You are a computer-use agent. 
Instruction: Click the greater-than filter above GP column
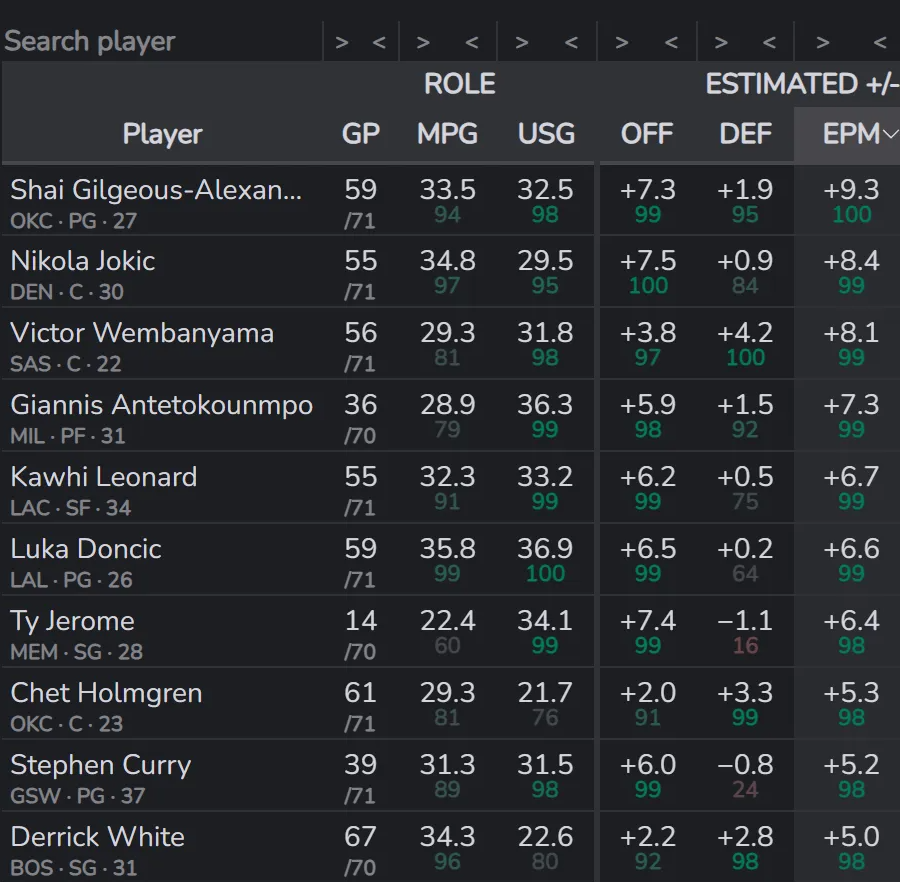pyautogui.click(x=342, y=42)
